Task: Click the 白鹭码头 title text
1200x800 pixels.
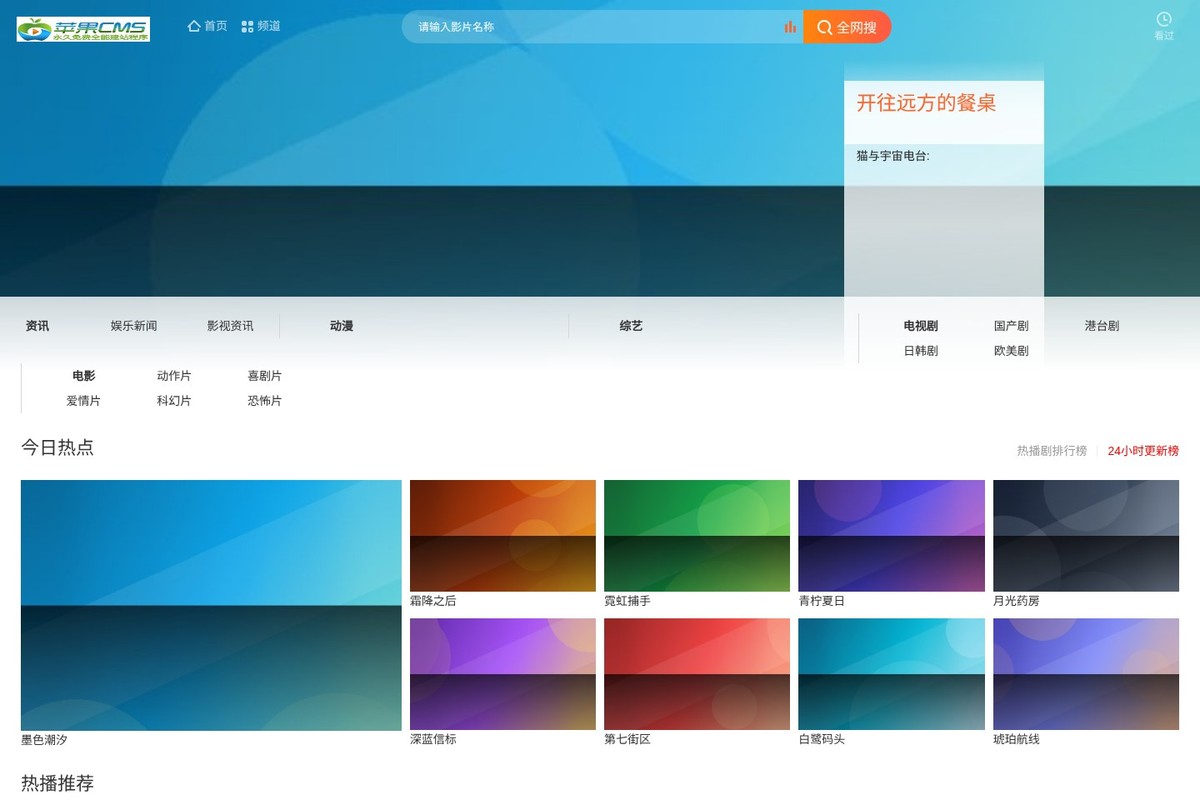Action: pyautogui.click(x=821, y=739)
